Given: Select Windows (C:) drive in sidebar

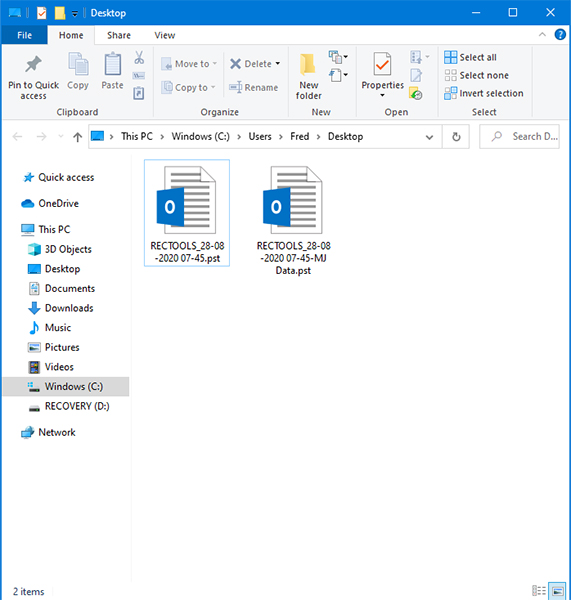Looking at the screenshot, I should [x=66, y=386].
